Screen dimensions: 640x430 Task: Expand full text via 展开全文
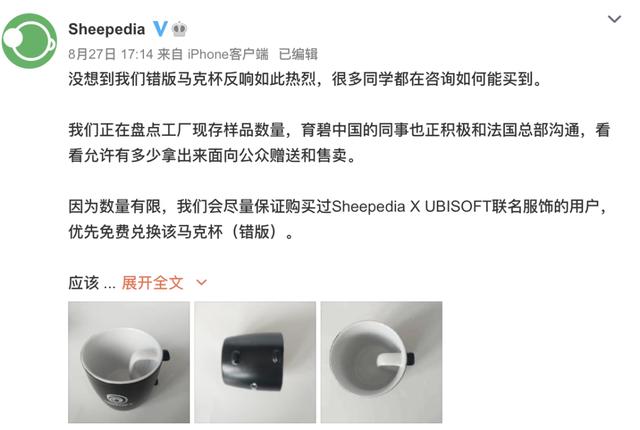pos(153,283)
